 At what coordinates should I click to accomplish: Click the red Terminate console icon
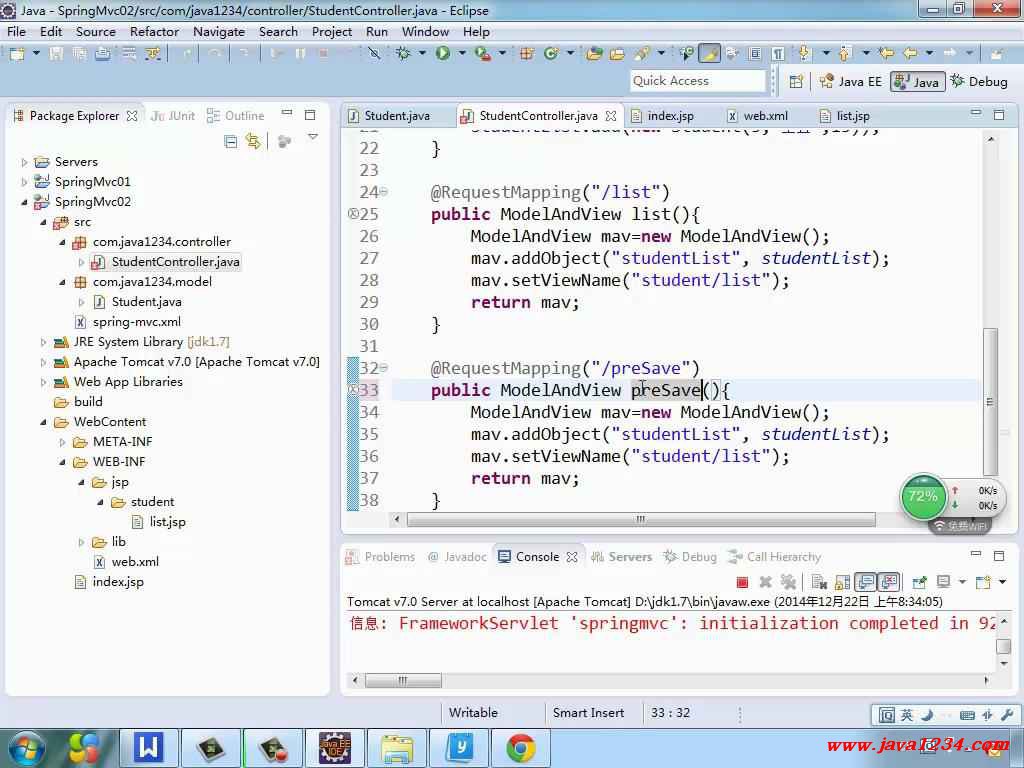(742, 582)
